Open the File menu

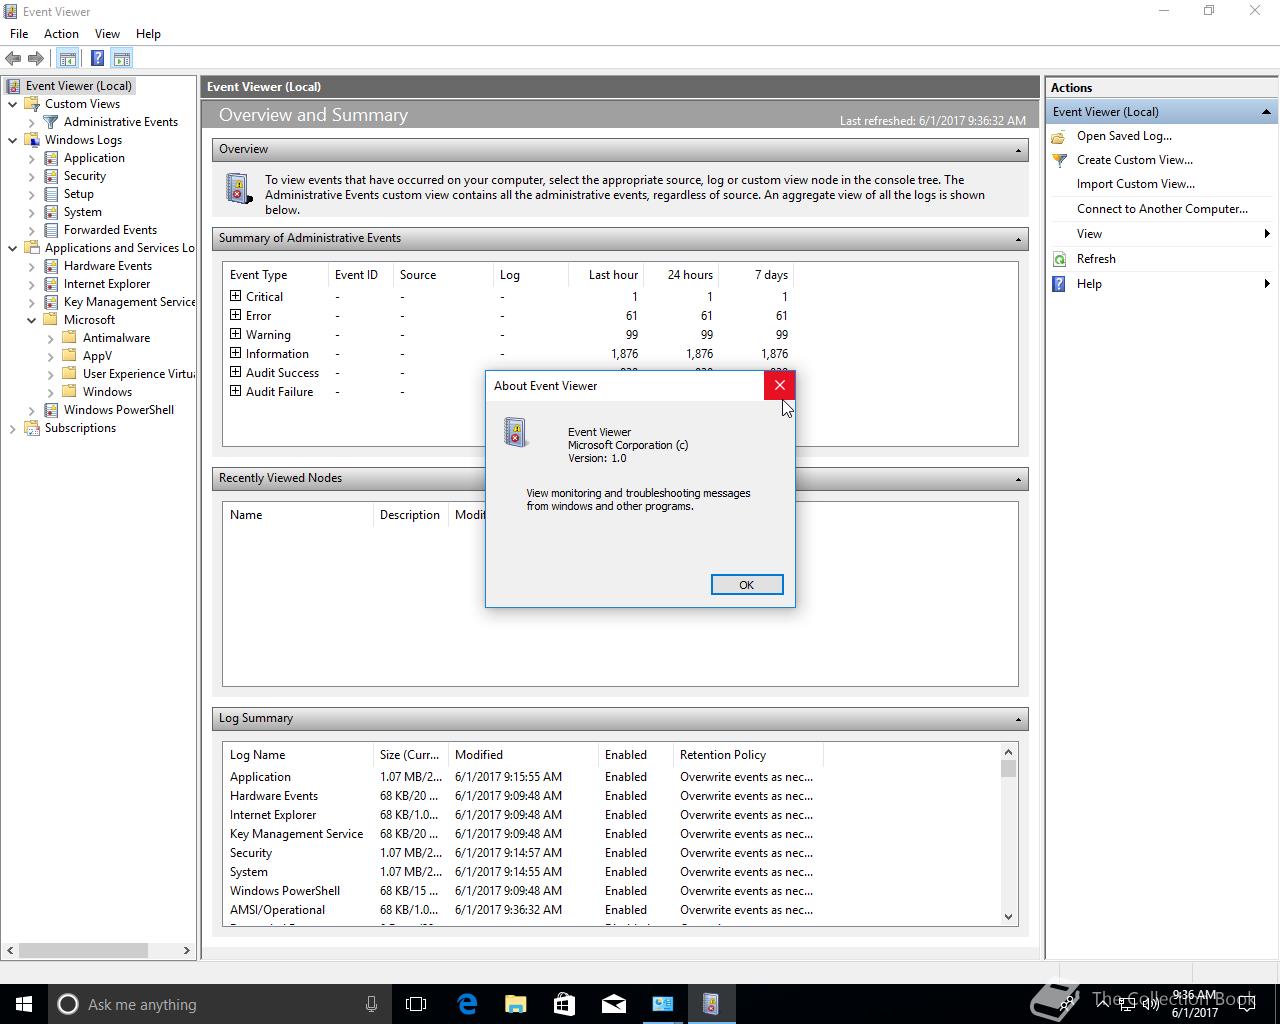19,34
